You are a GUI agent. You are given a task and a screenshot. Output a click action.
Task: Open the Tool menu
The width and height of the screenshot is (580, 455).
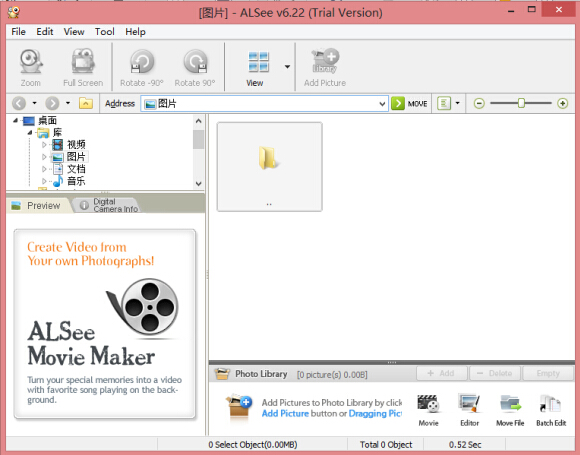[105, 32]
